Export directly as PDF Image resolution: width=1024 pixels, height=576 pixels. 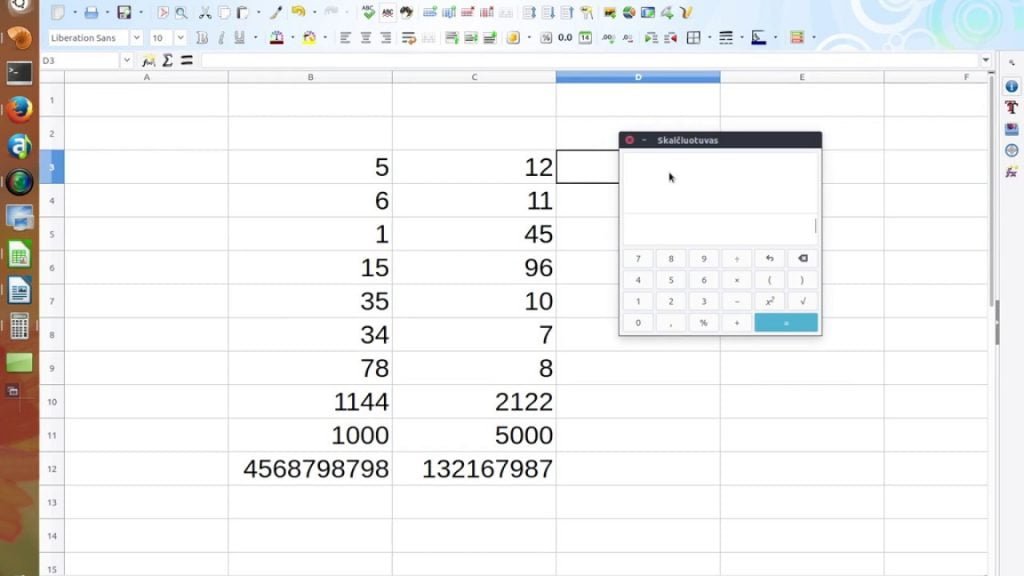[x=163, y=12]
